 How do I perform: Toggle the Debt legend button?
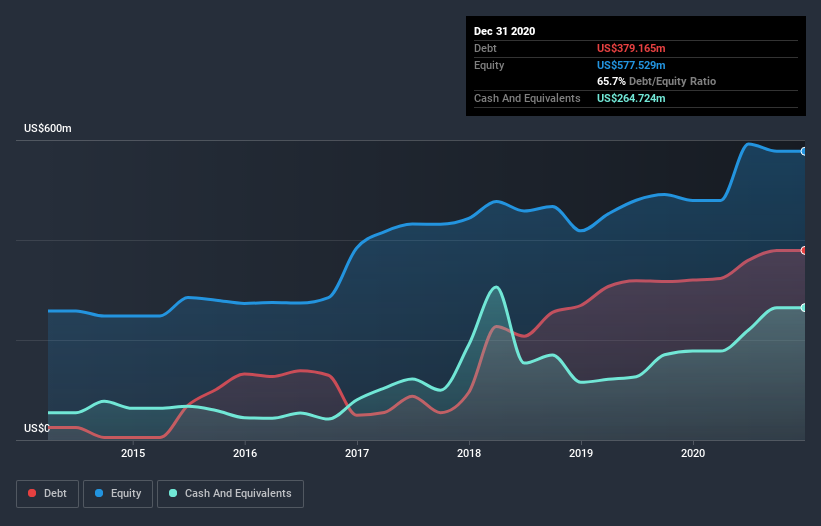pos(47,494)
